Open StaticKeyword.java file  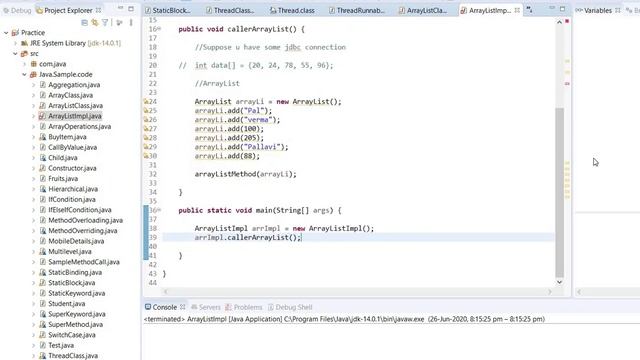(x=77, y=293)
